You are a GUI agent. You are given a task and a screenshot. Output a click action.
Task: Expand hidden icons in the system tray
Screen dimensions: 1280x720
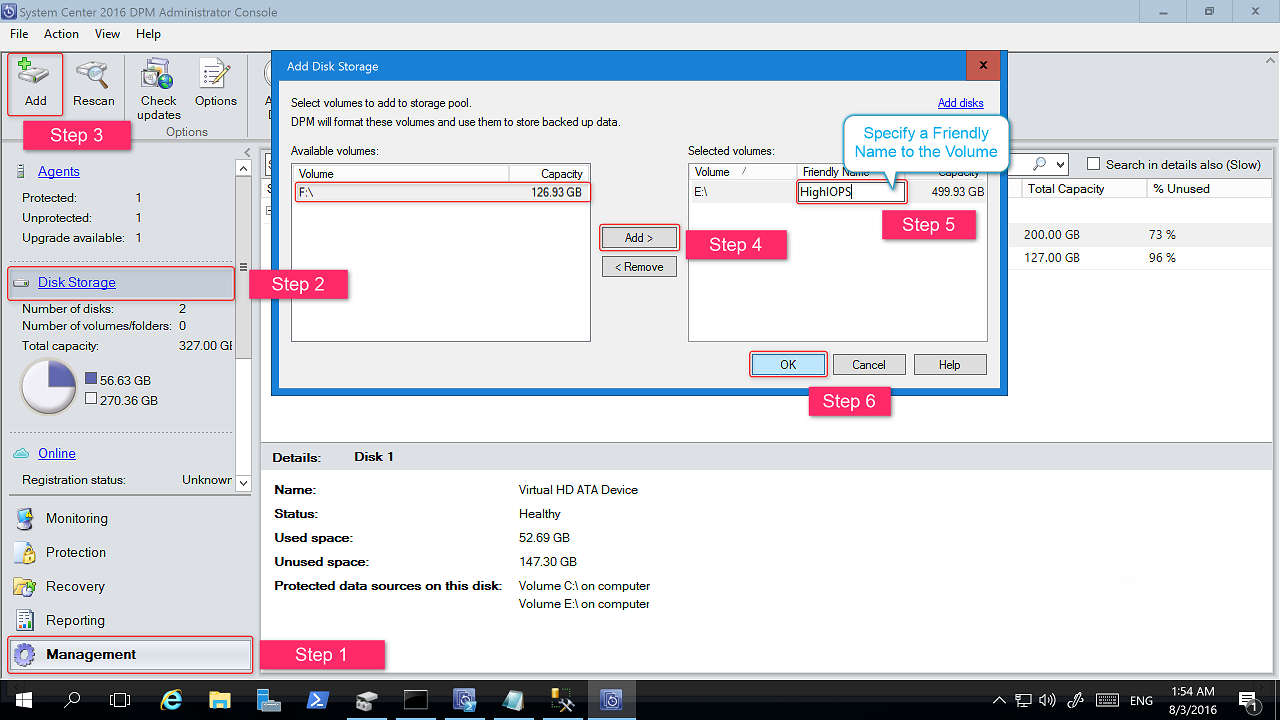coord(999,699)
